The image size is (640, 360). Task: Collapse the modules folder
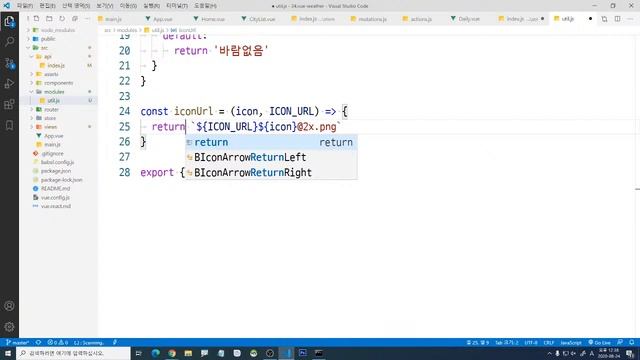(54, 92)
